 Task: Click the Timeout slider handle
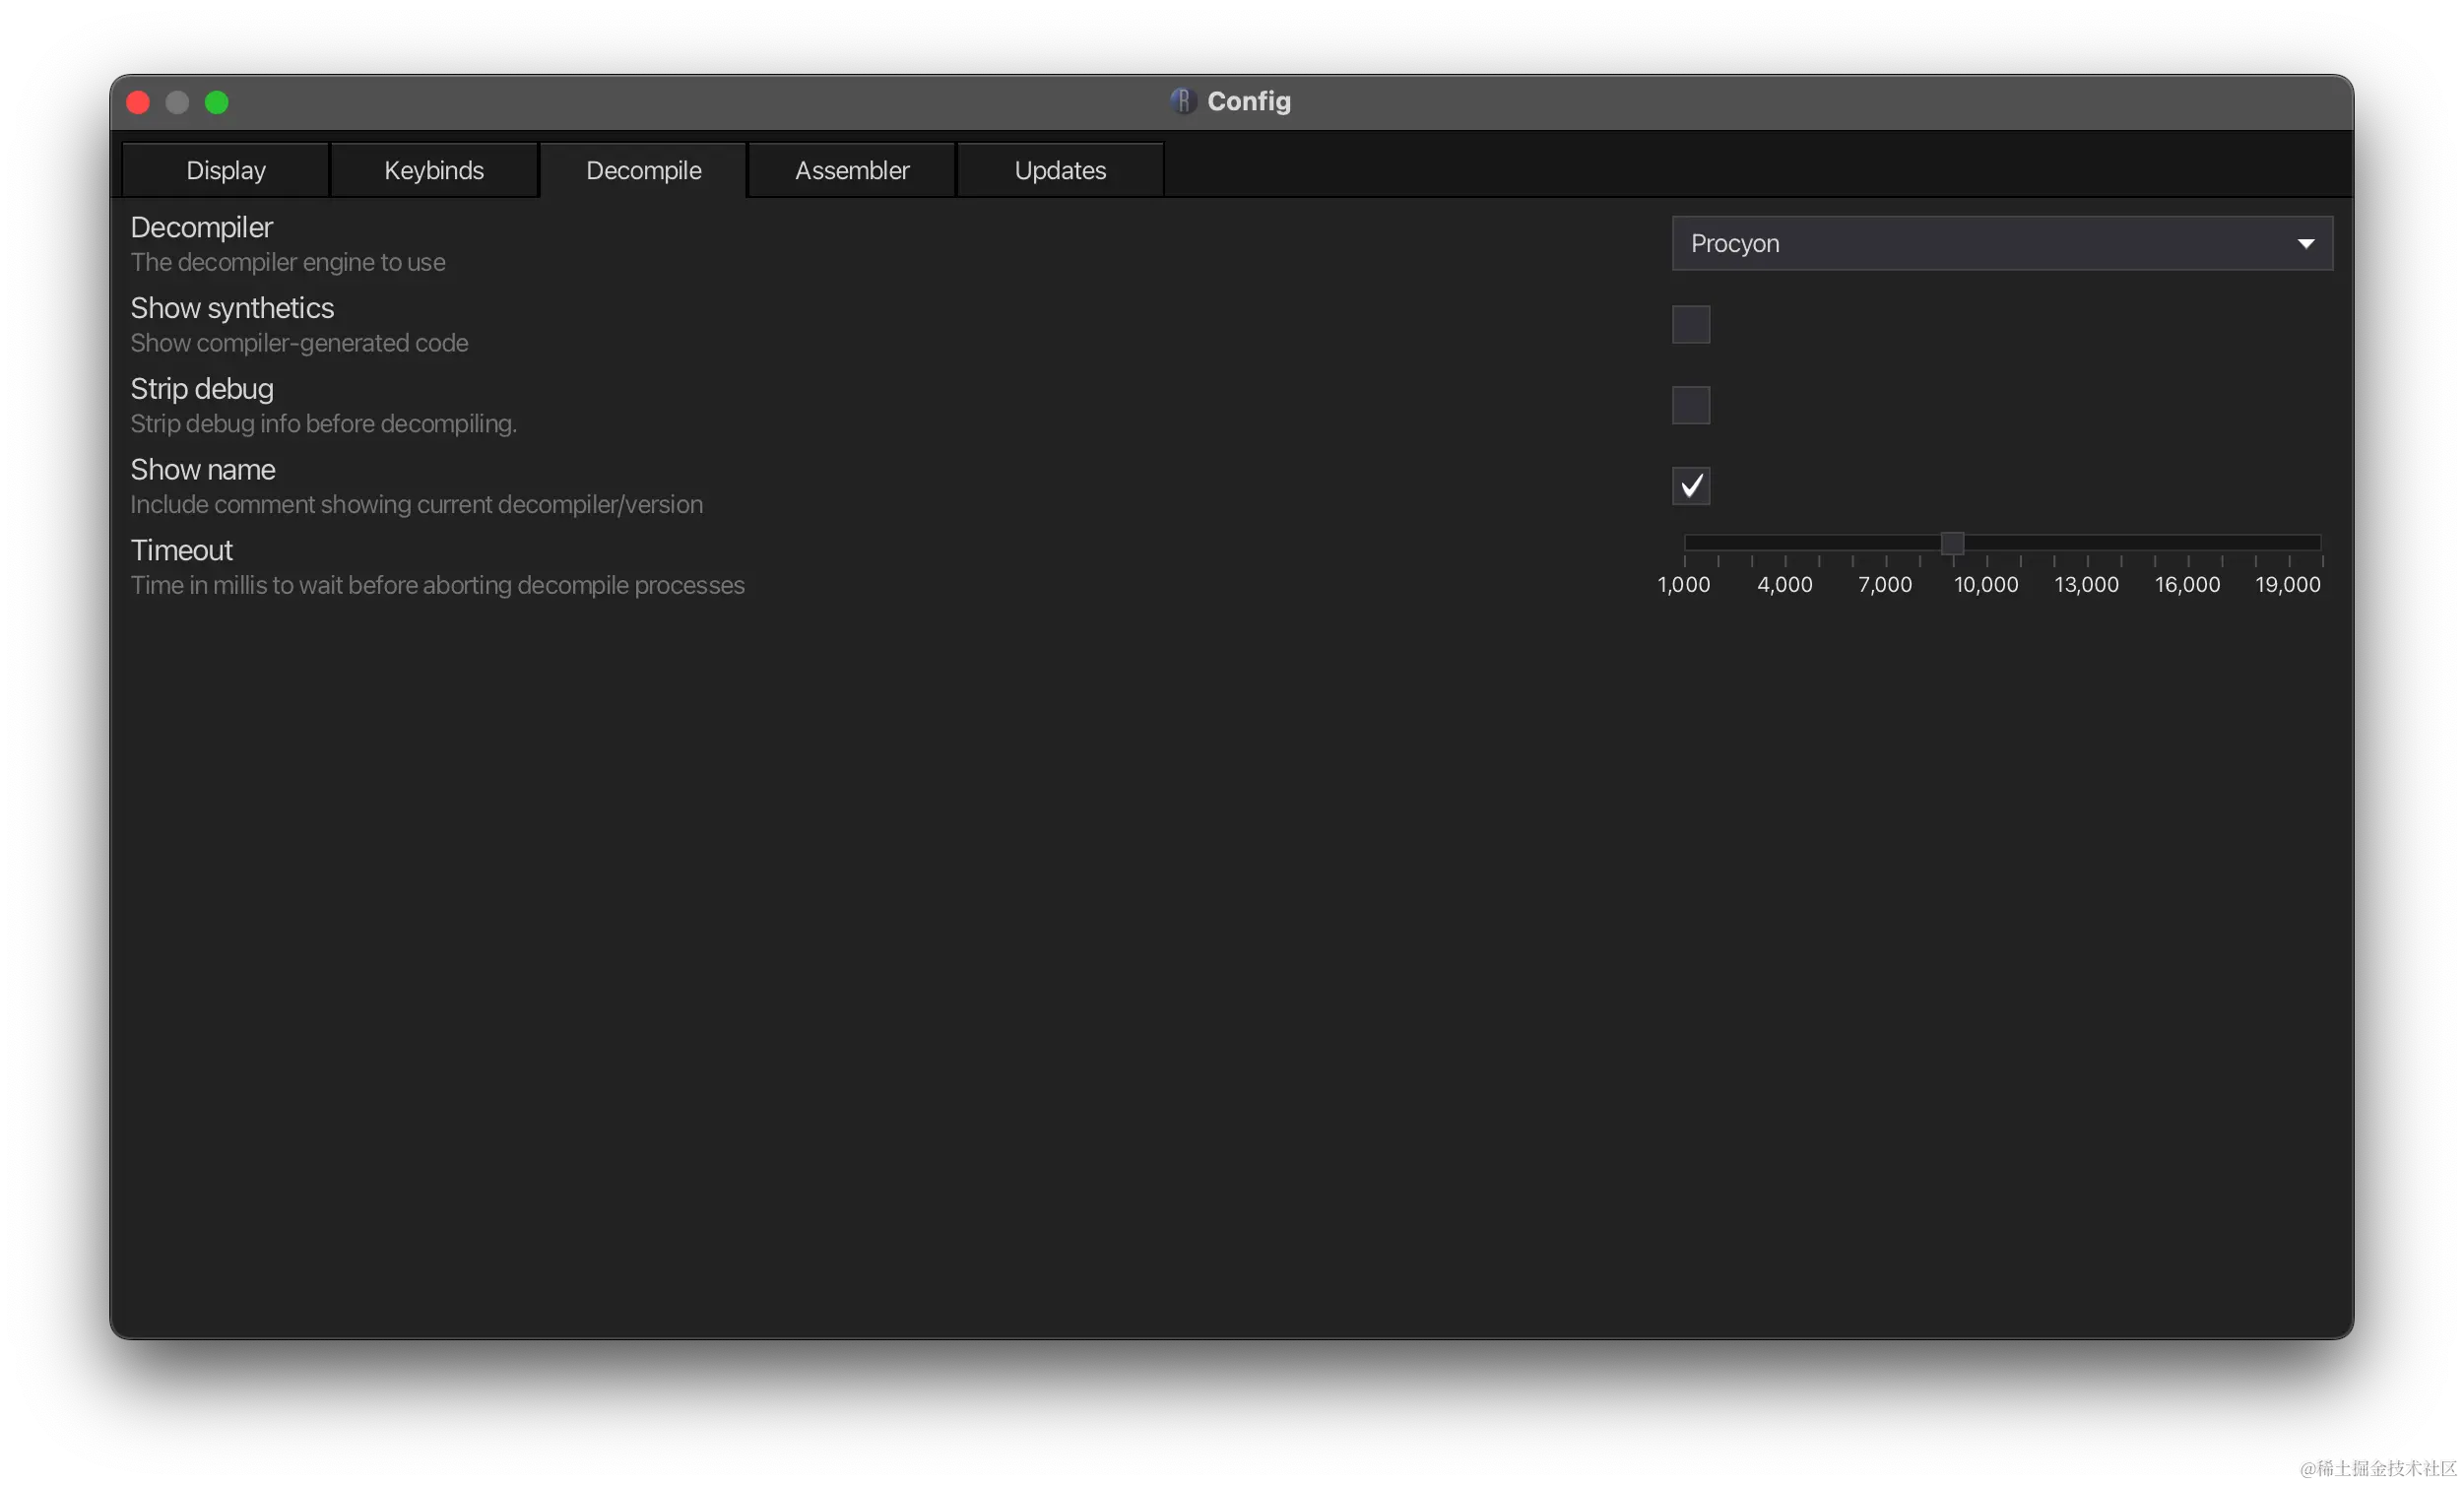pos(1952,542)
